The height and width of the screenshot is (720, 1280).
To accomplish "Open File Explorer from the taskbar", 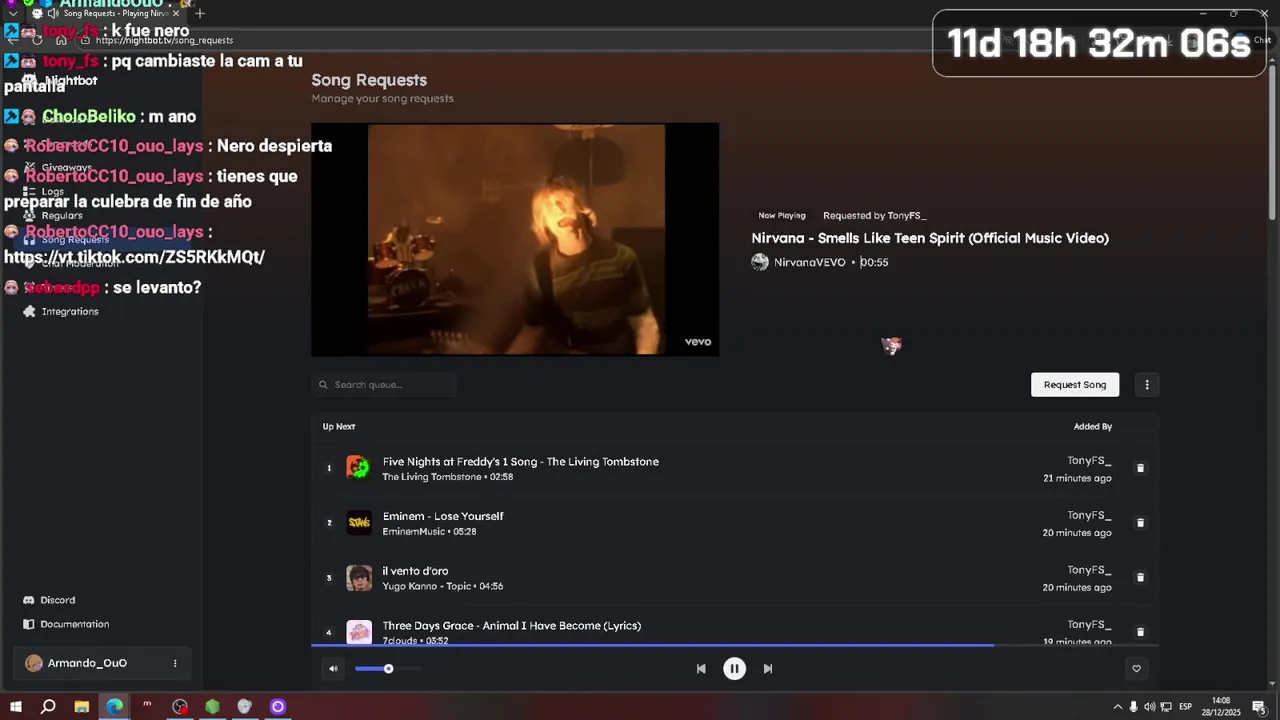I will [x=81, y=707].
